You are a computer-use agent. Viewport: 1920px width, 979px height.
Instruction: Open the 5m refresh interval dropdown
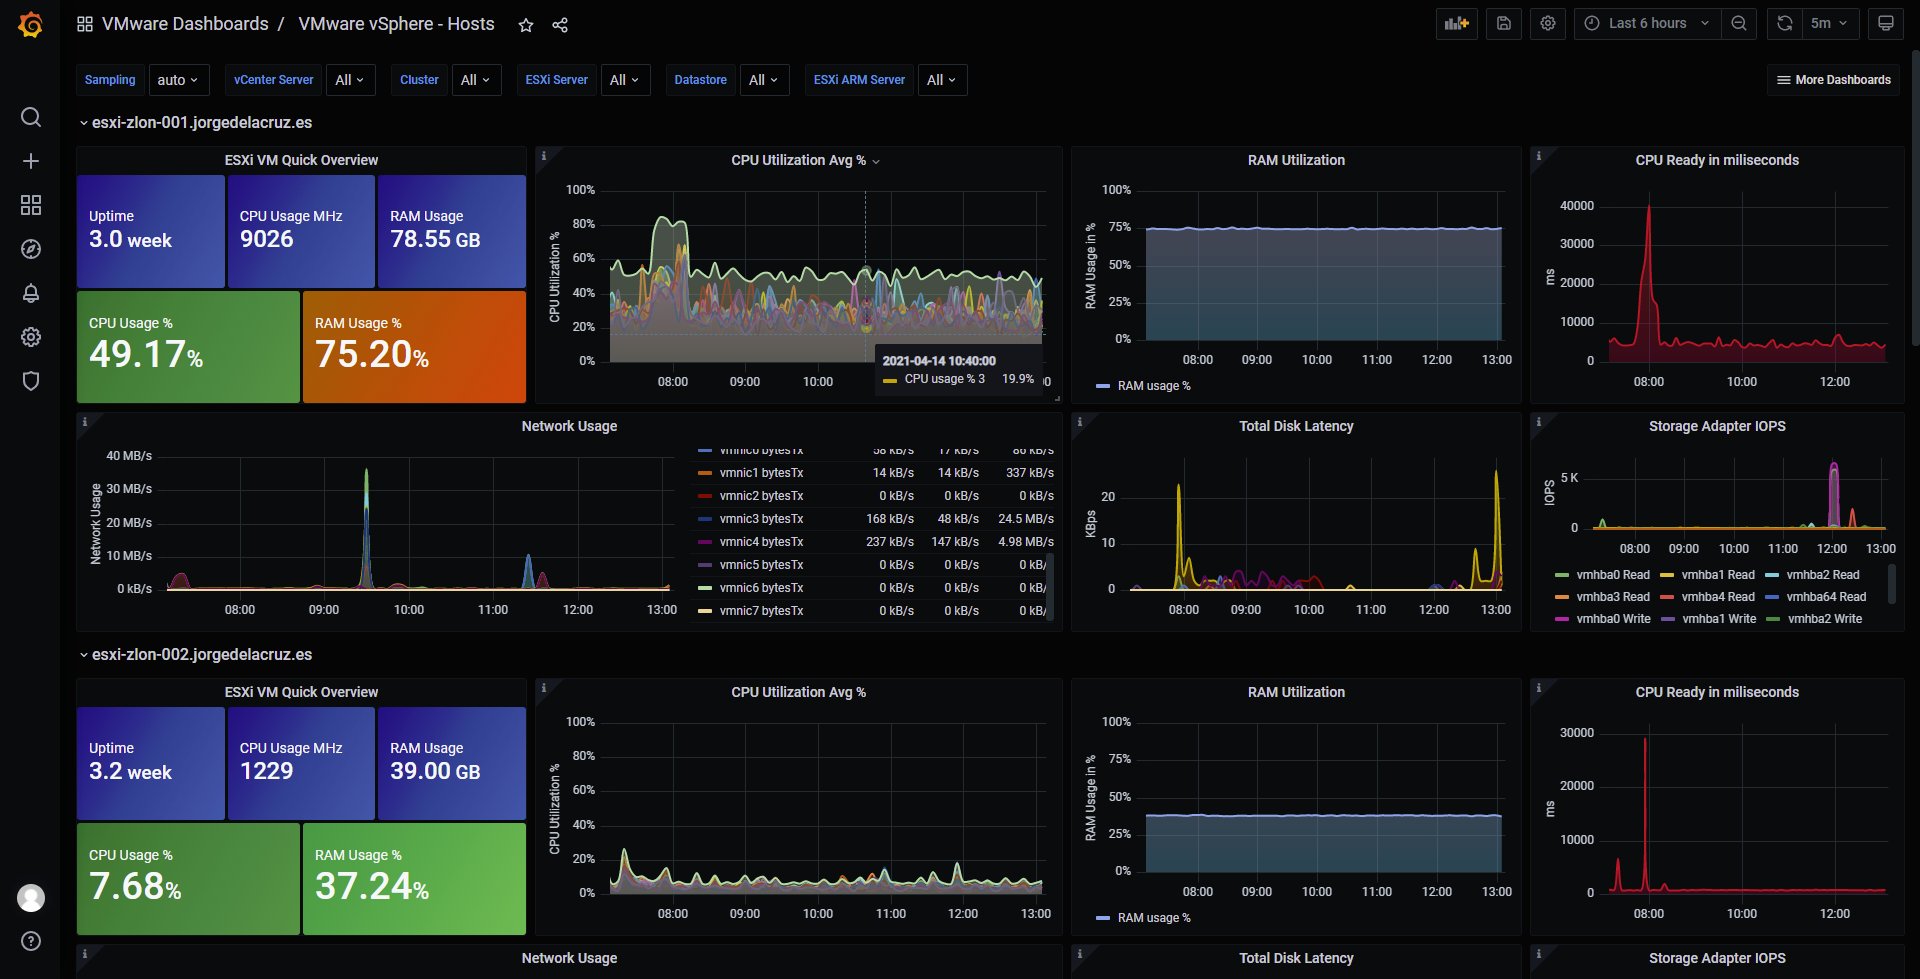[1830, 24]
